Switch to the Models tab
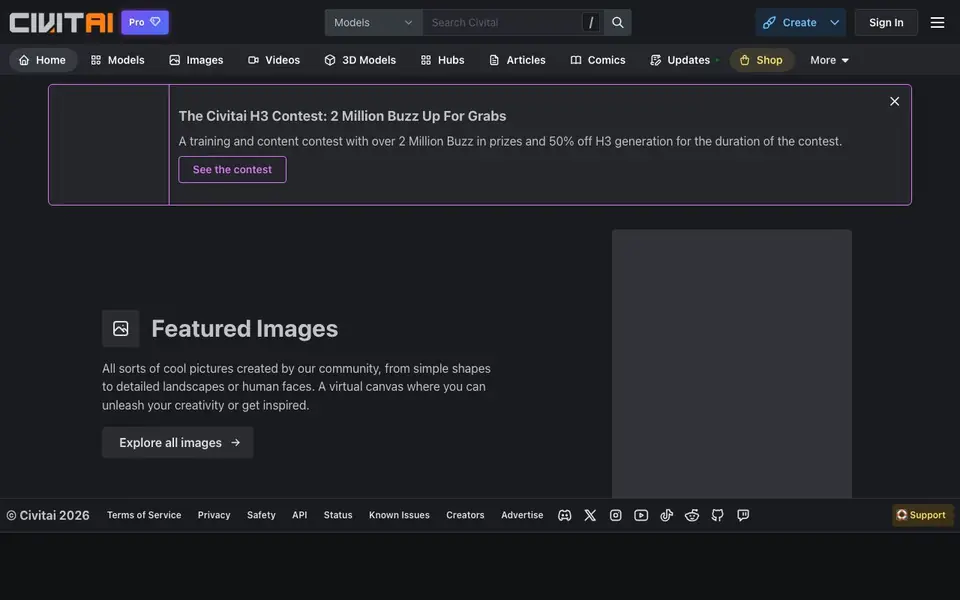The width and height of the screenshot is (960, 600). click(118, 60)
